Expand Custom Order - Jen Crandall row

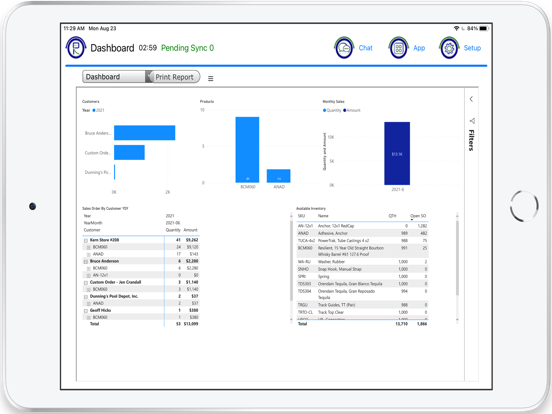click(x=86, y=282)
